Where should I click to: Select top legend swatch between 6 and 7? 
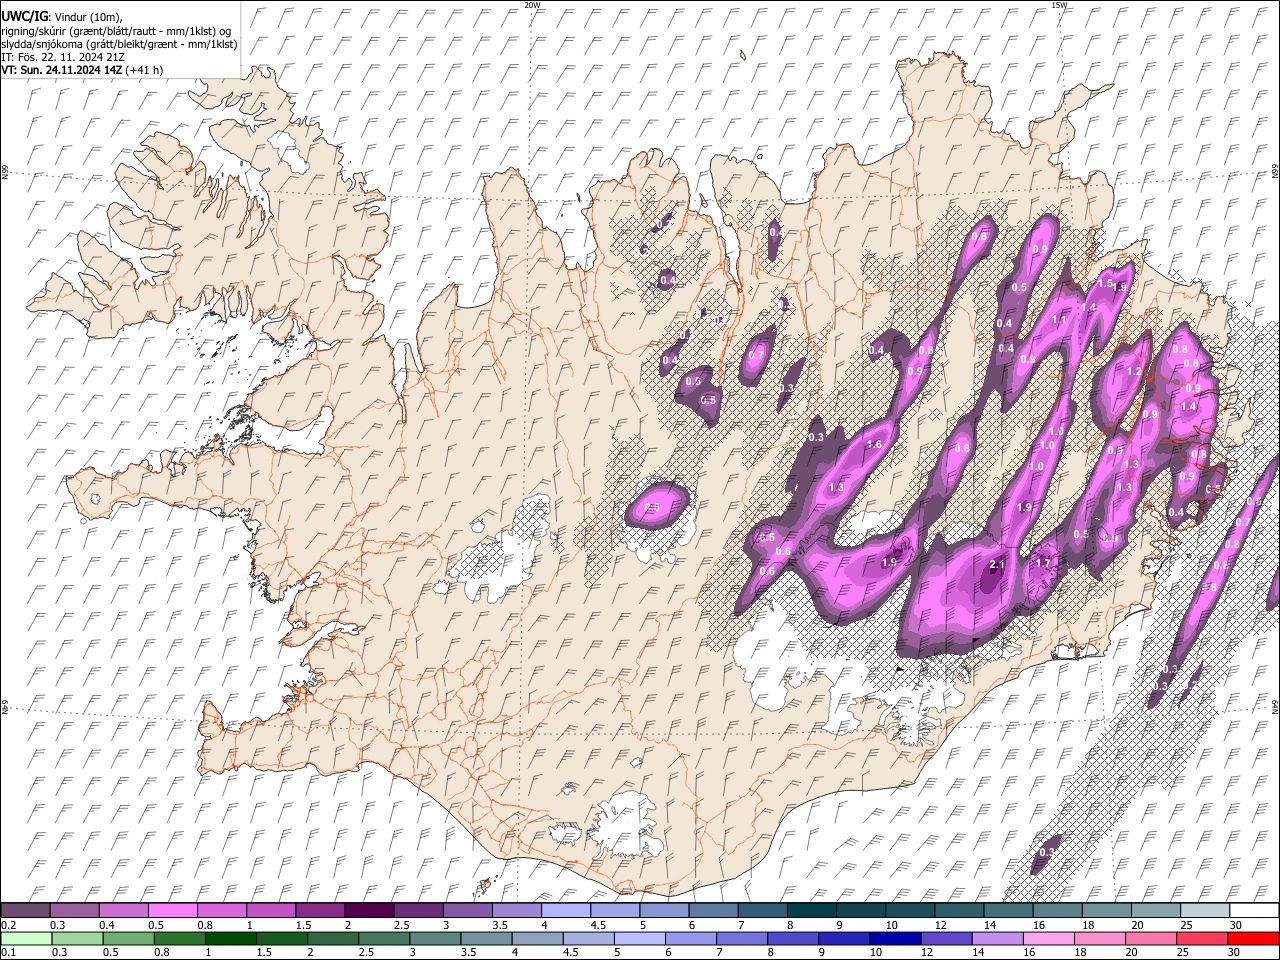coord(713,911)
